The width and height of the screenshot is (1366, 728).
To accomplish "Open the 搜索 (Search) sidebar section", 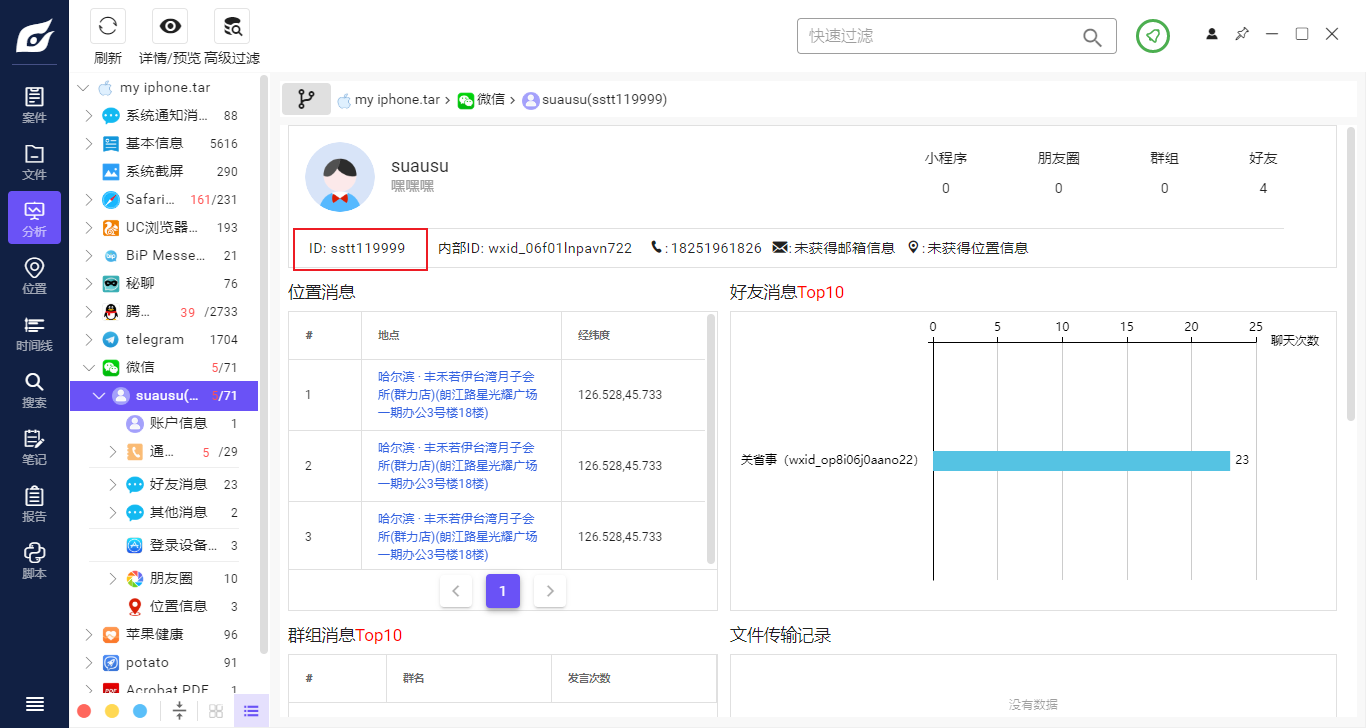I will point(34,389).
